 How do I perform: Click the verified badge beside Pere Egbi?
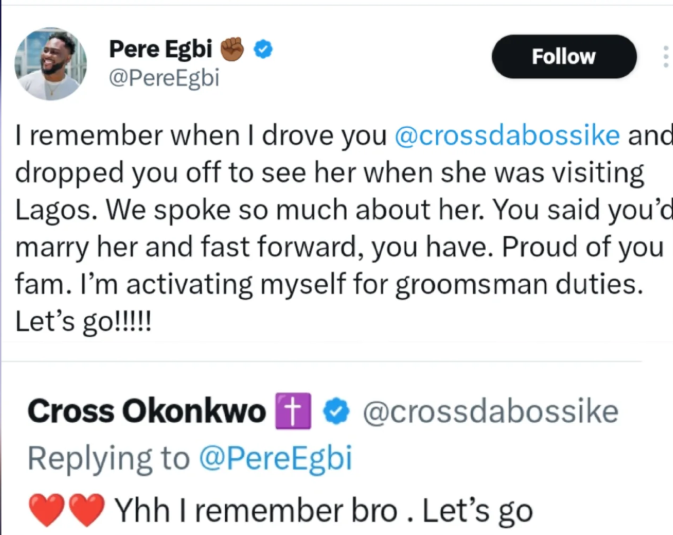pos(264,48)
